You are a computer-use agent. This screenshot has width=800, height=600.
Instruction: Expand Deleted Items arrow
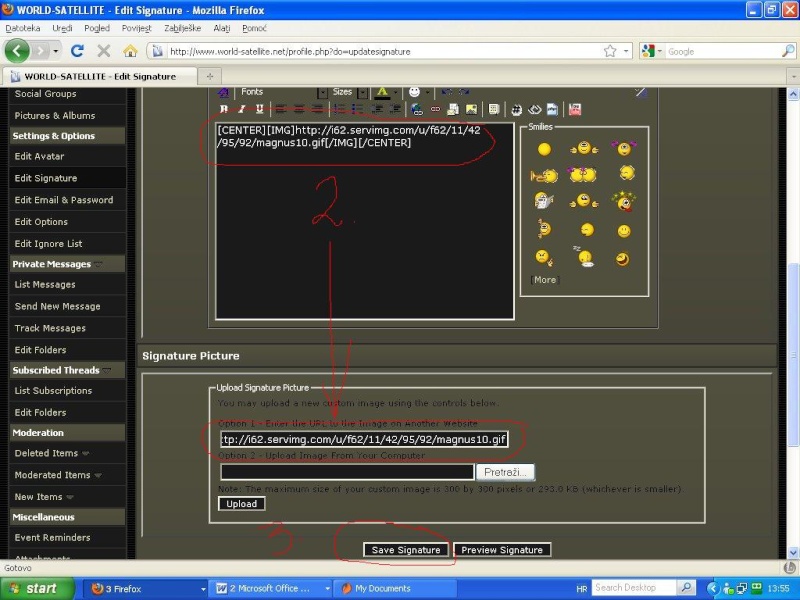point(85,453)
